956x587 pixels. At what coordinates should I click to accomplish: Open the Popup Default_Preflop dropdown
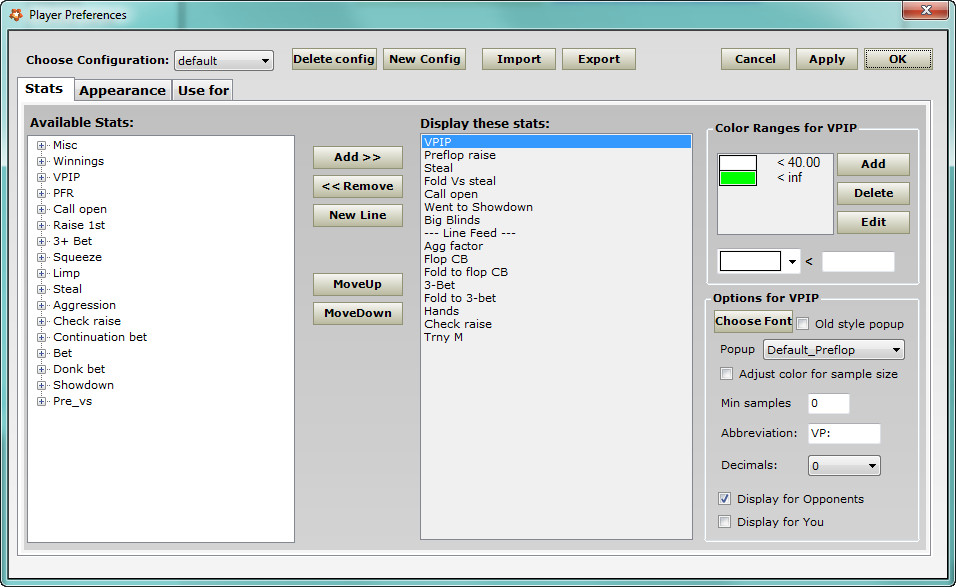(x=833, y=350)
